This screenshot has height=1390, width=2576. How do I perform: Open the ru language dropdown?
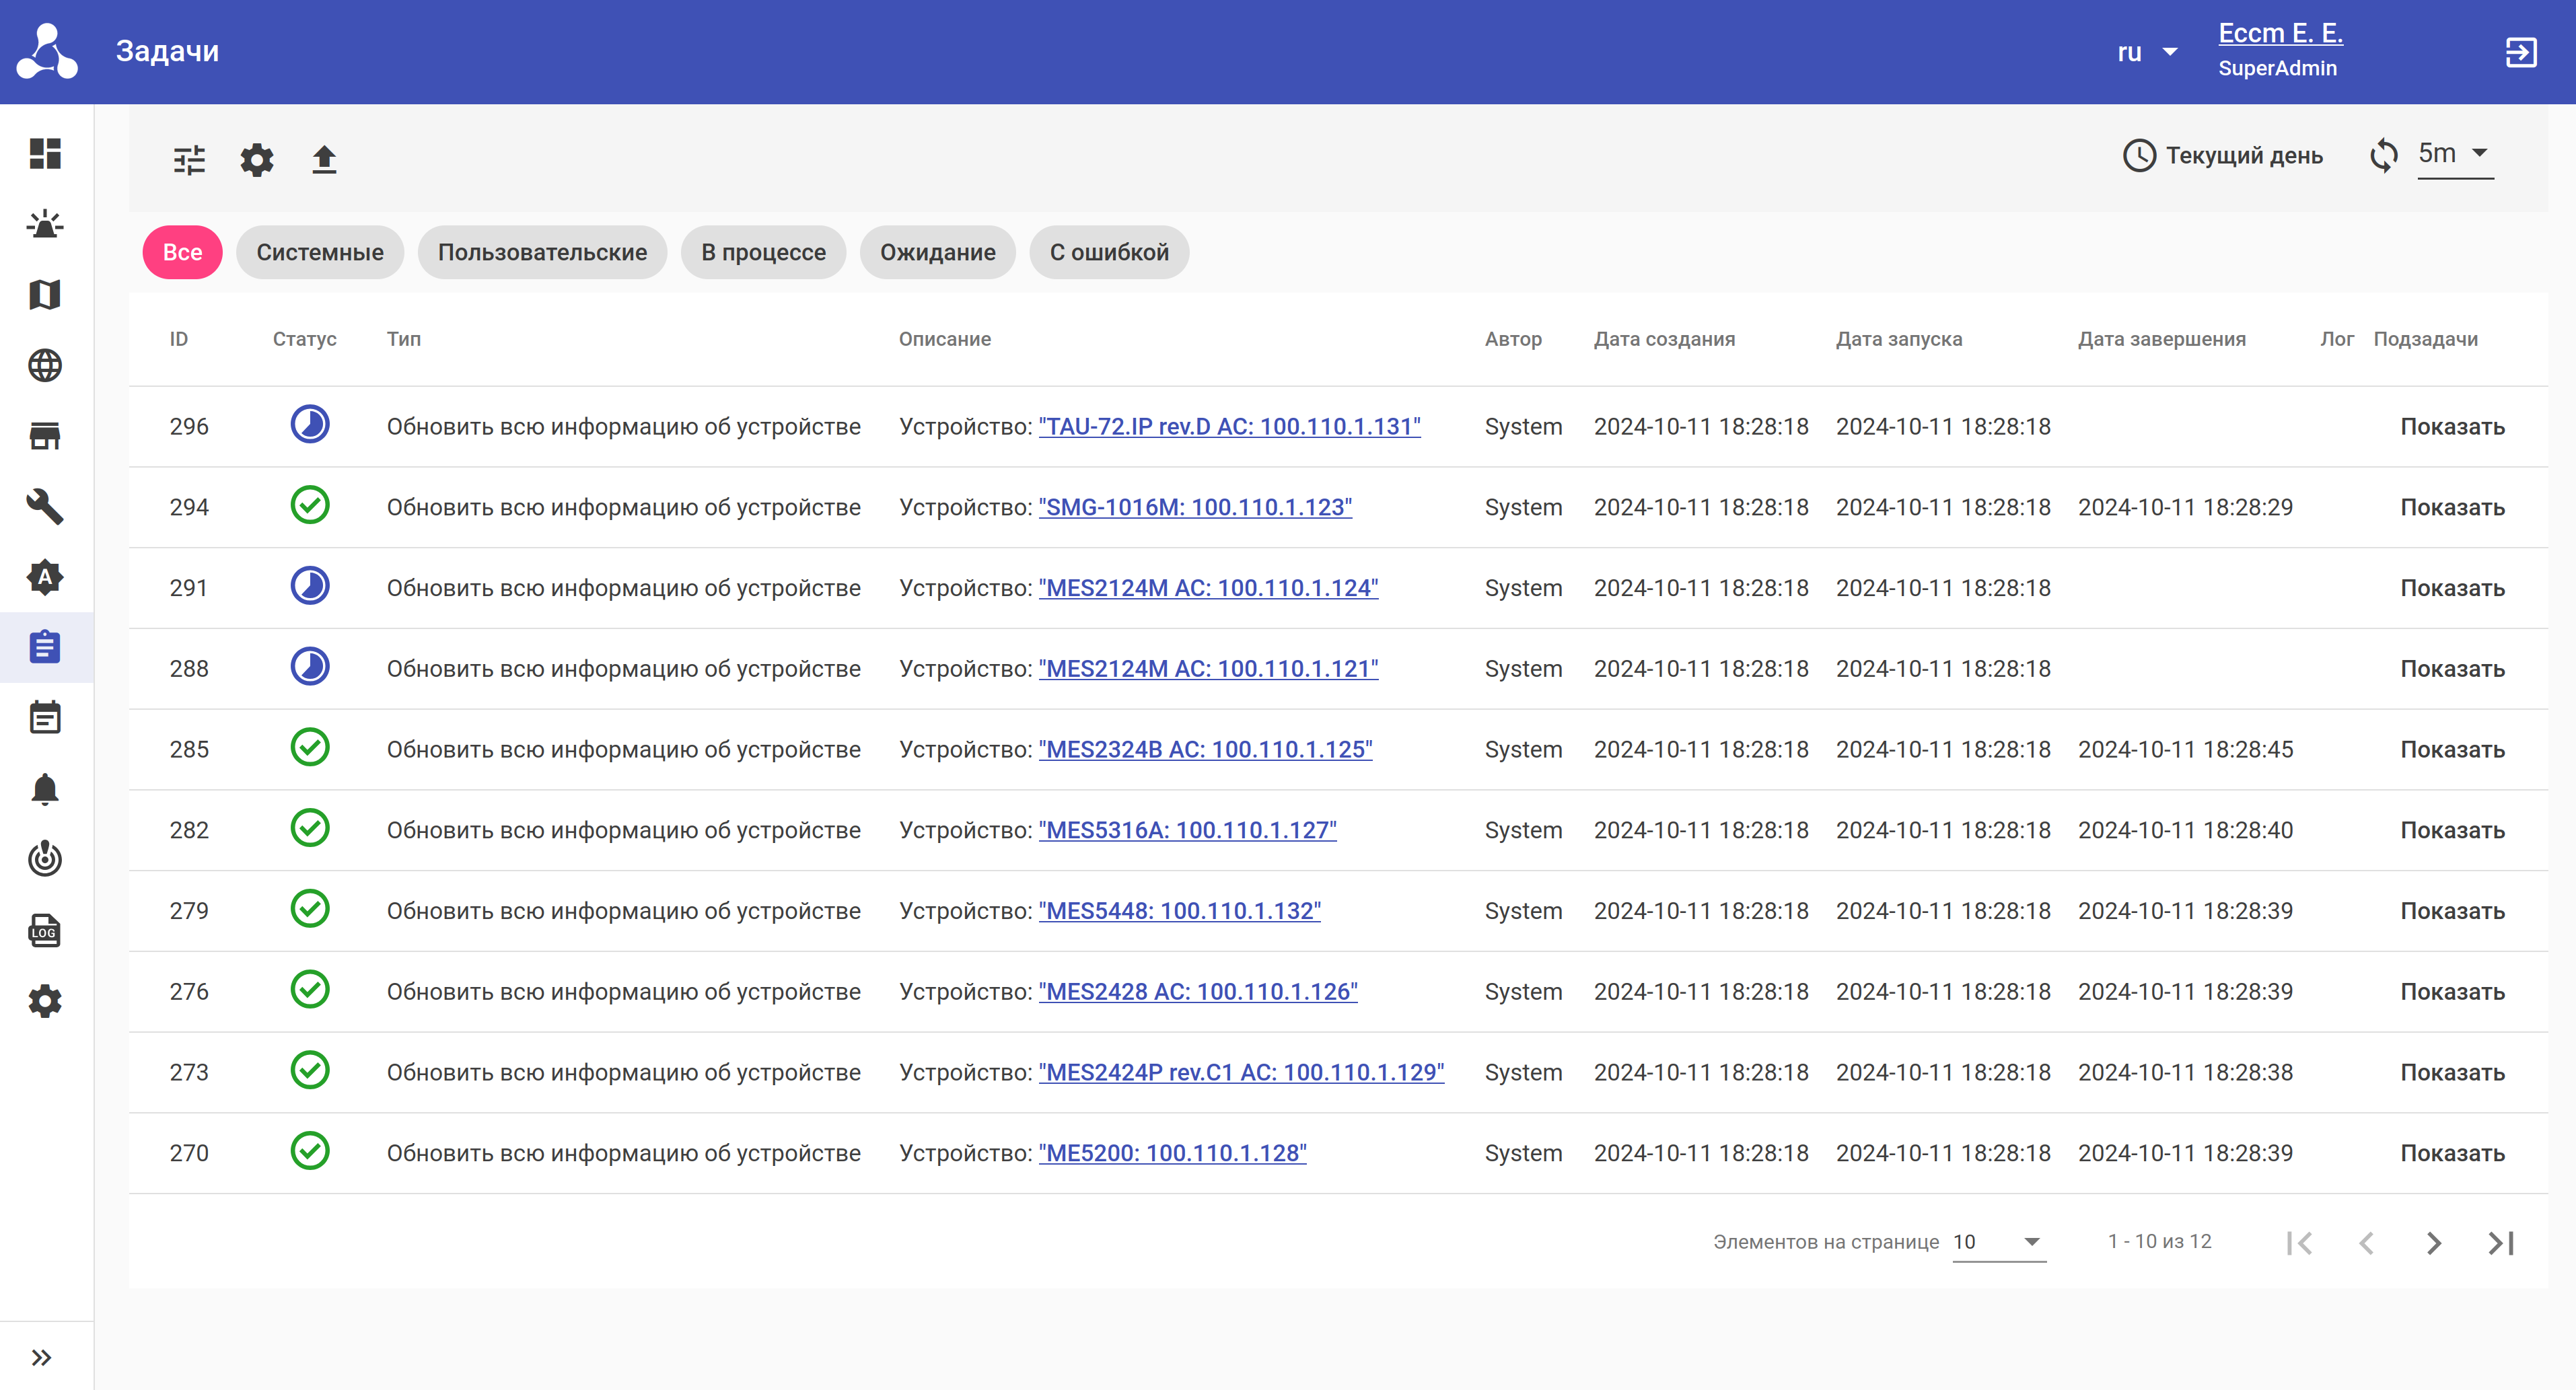(2146, 52)
